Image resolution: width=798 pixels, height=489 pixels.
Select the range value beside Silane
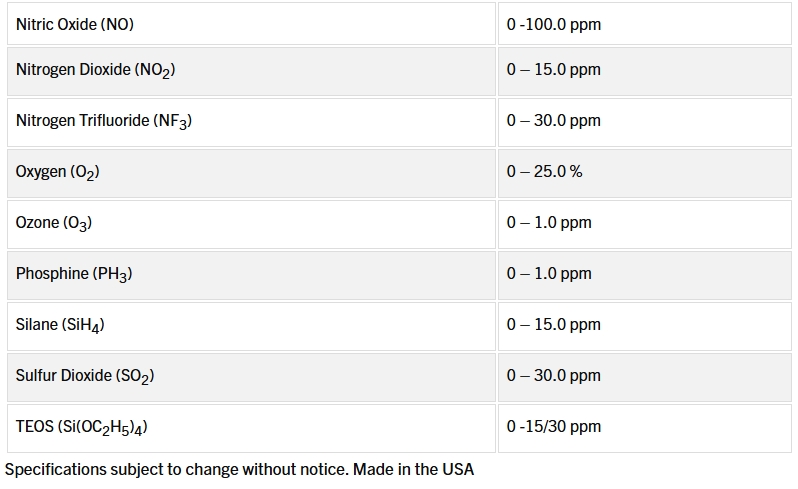[x=553, y=325]
